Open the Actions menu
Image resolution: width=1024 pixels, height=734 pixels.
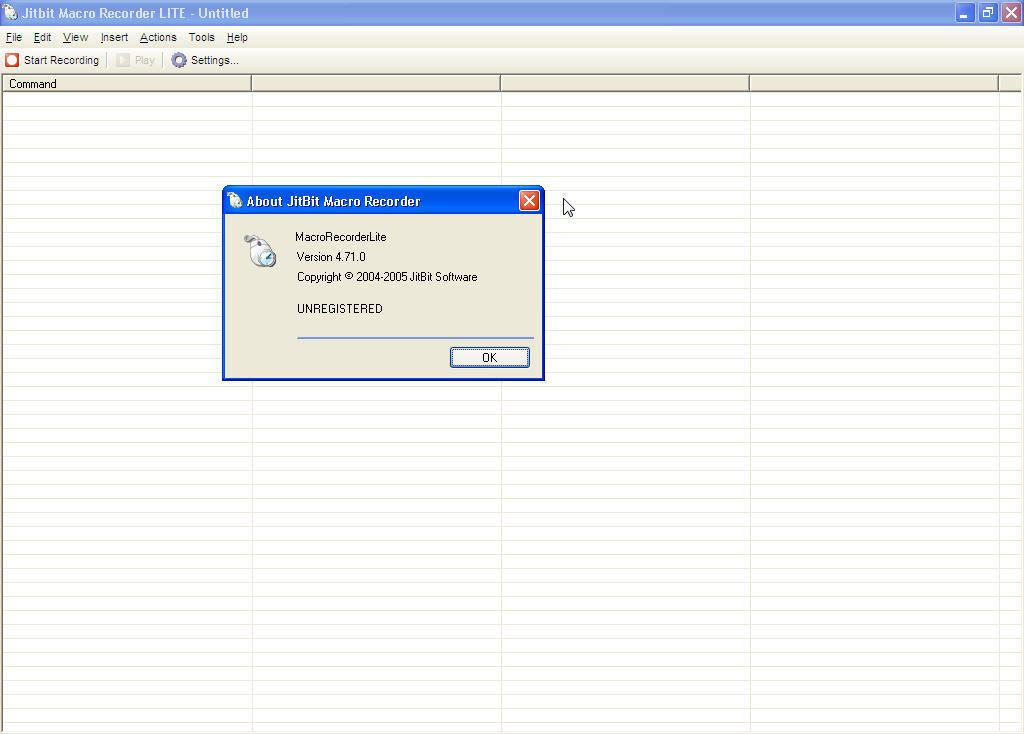(x=158, y=37)
